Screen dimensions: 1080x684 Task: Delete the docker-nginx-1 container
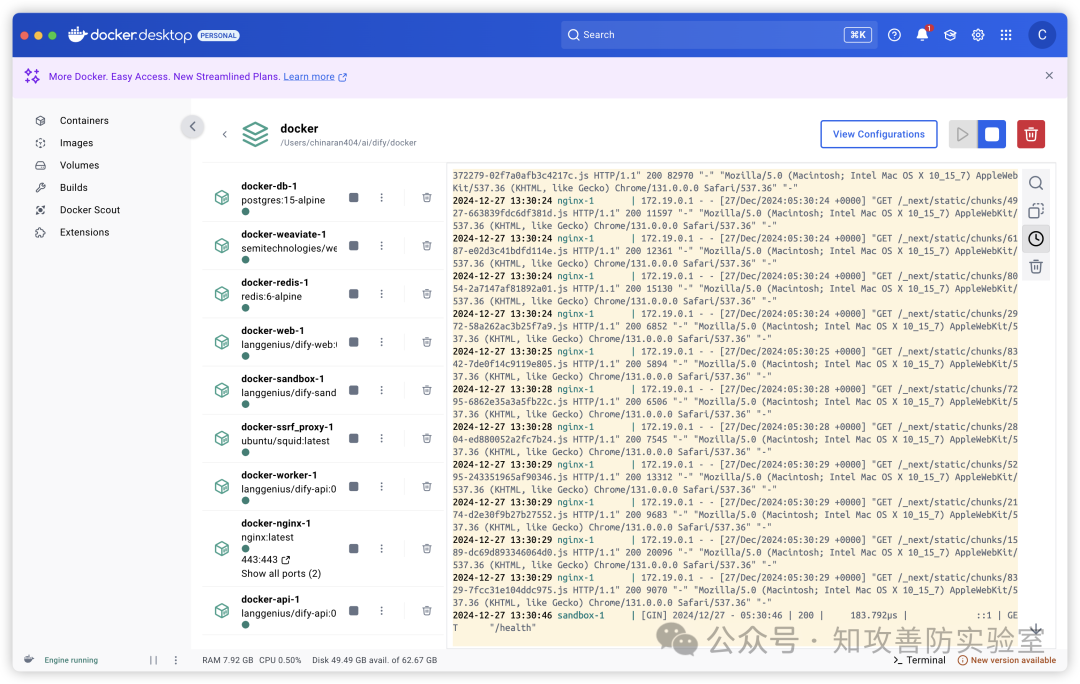pos(426,549)
